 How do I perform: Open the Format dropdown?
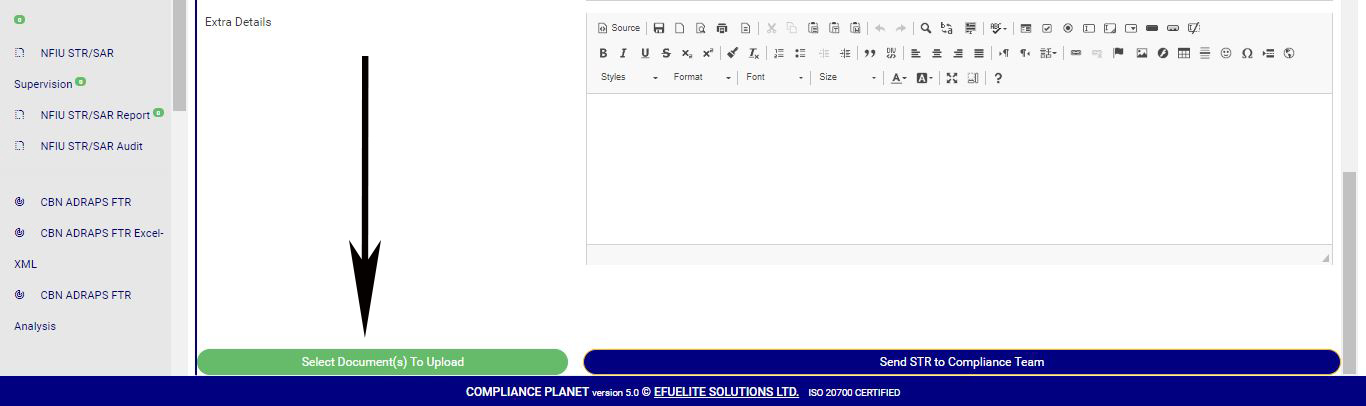point(702,77)
